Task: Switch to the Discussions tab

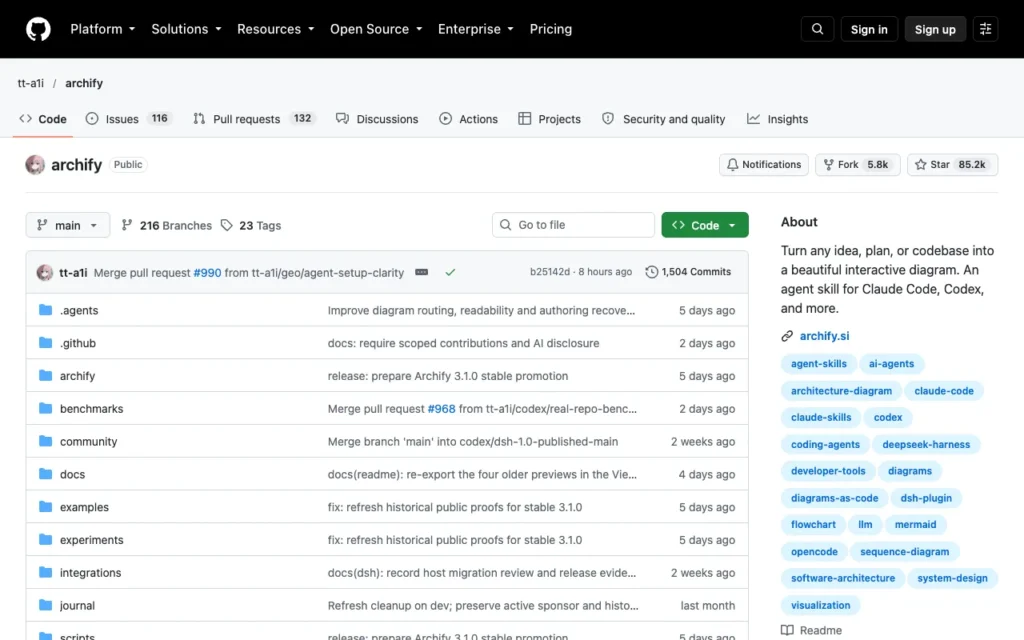Action: (377, 119)
